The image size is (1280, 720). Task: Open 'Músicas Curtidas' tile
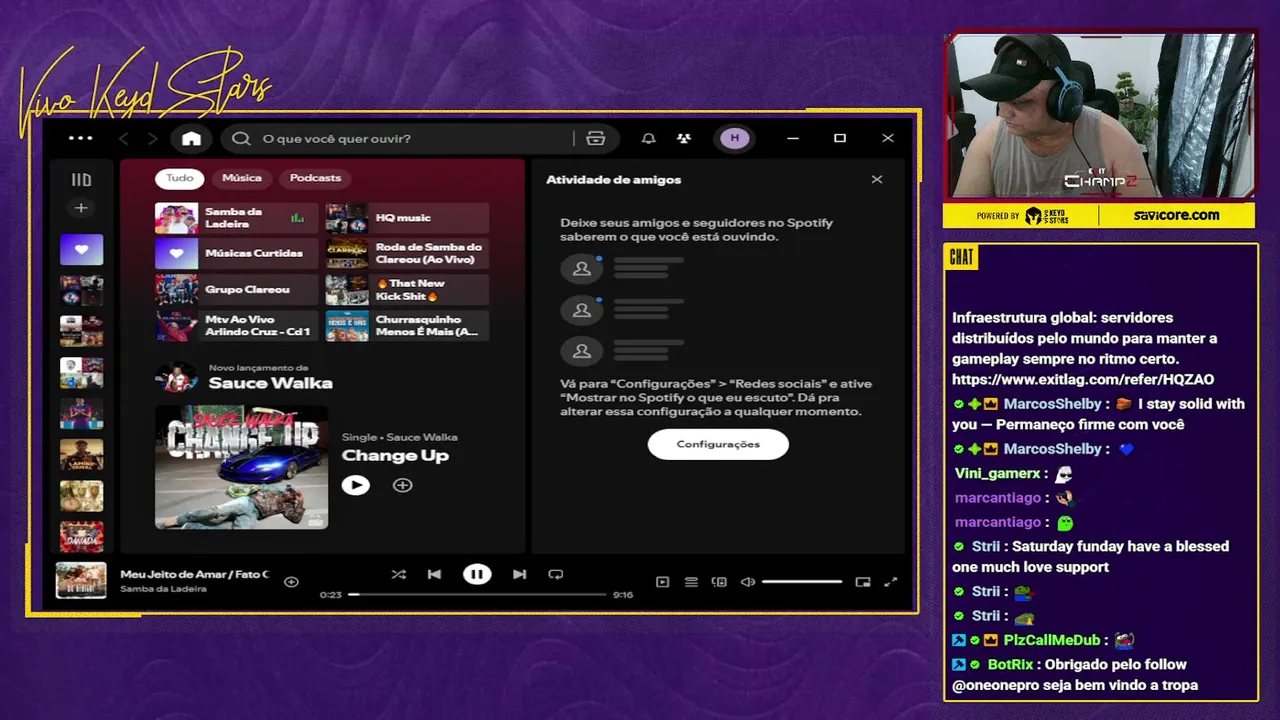(236, 254)
